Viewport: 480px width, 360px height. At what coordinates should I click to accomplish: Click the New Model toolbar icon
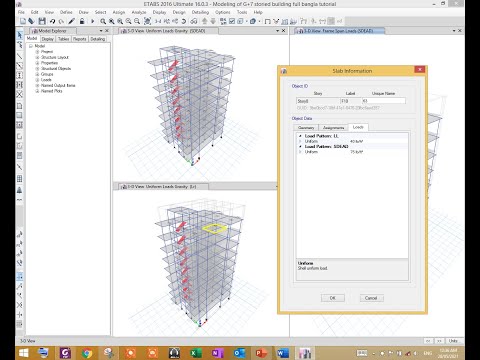tap(23, 21)
